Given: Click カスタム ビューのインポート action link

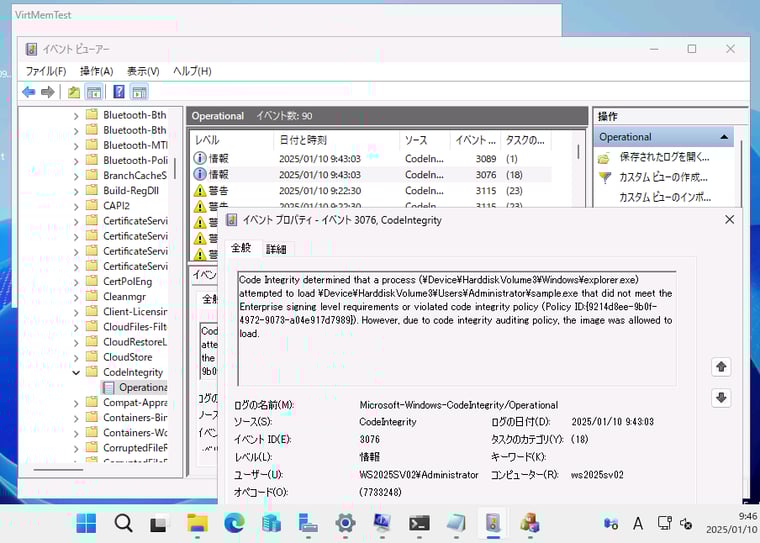Looking at the screenshot, I should click(x=665, y=197).
